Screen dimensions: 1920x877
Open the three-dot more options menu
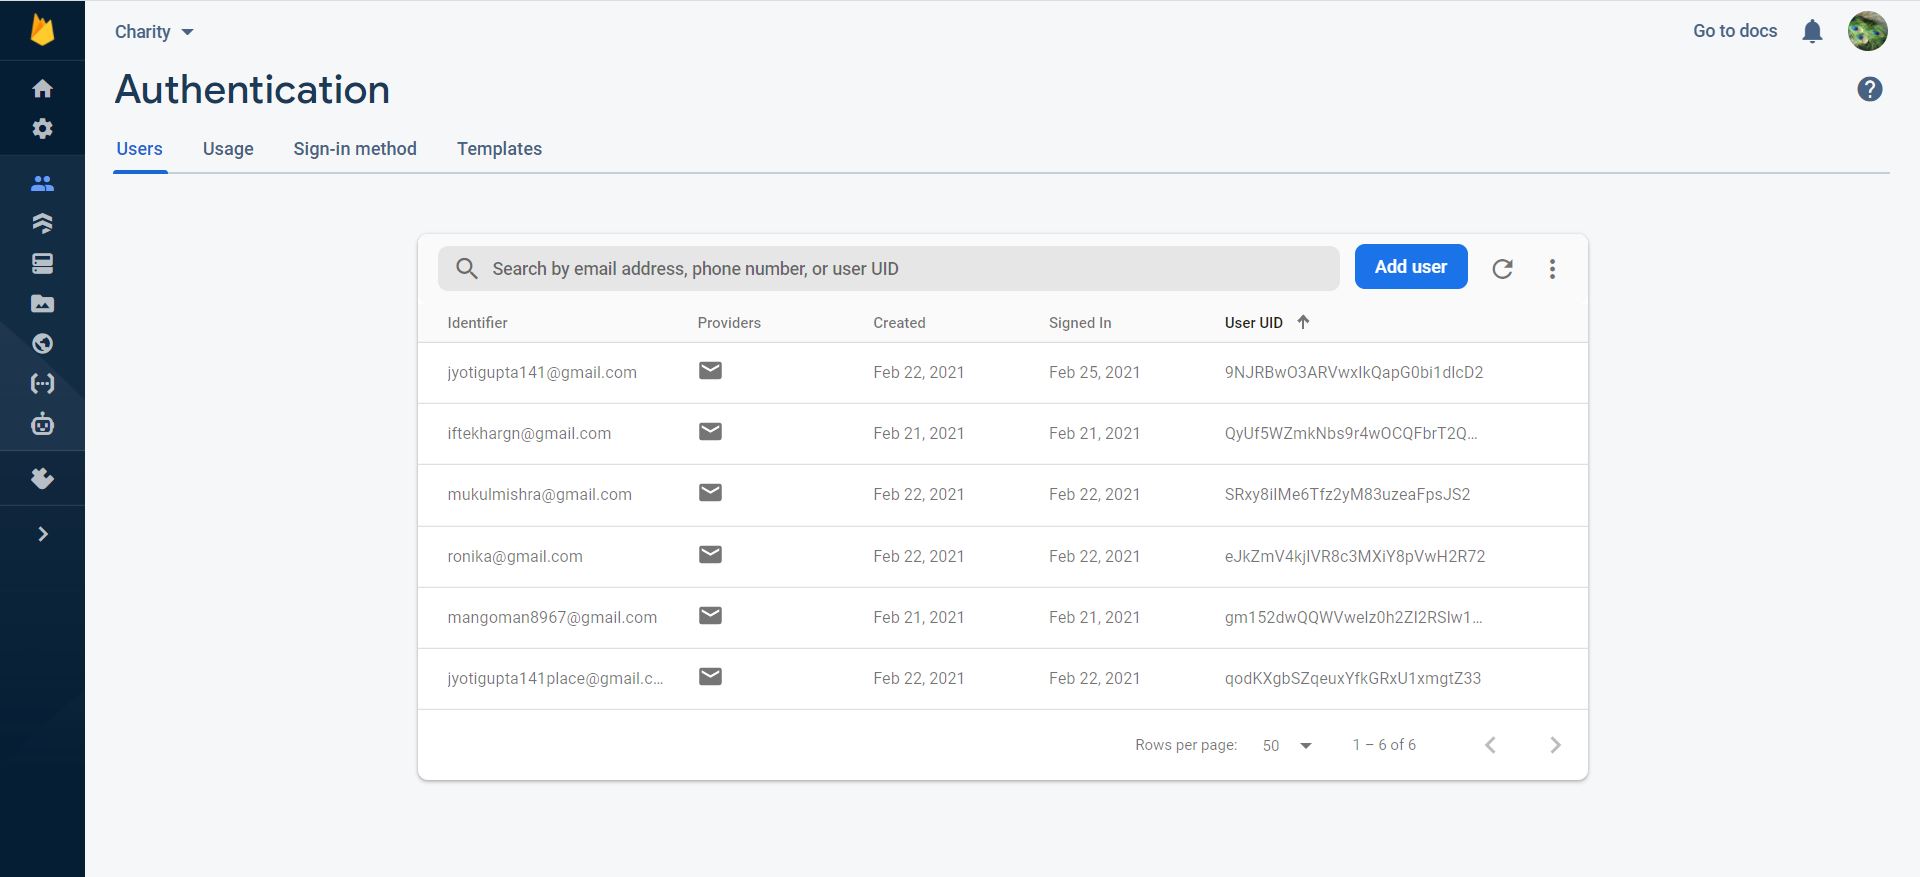pyautogui.click(x=1552, y=268)
